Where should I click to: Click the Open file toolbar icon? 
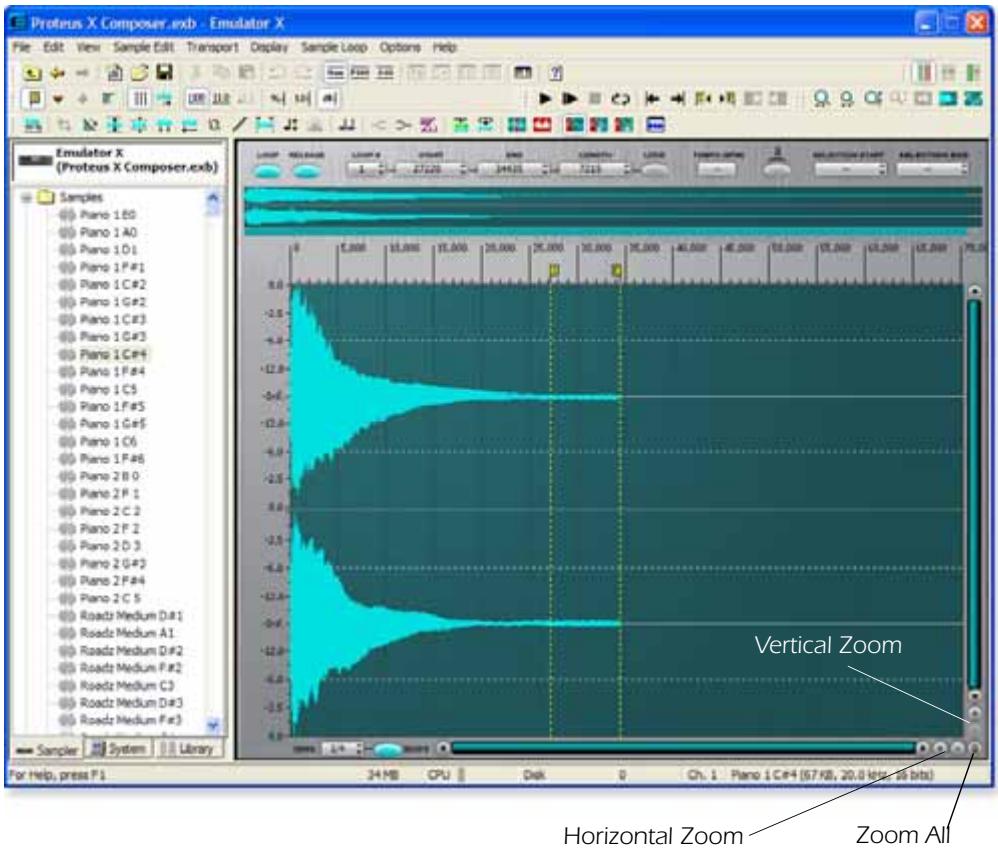point(140,73)
